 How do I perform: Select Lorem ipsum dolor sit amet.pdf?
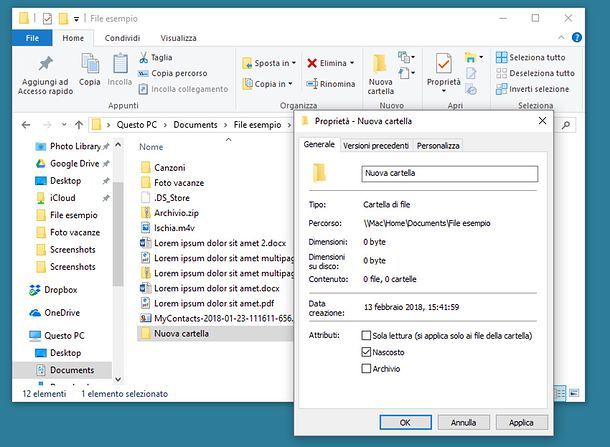pyautogui.click(x=207, y=303)
